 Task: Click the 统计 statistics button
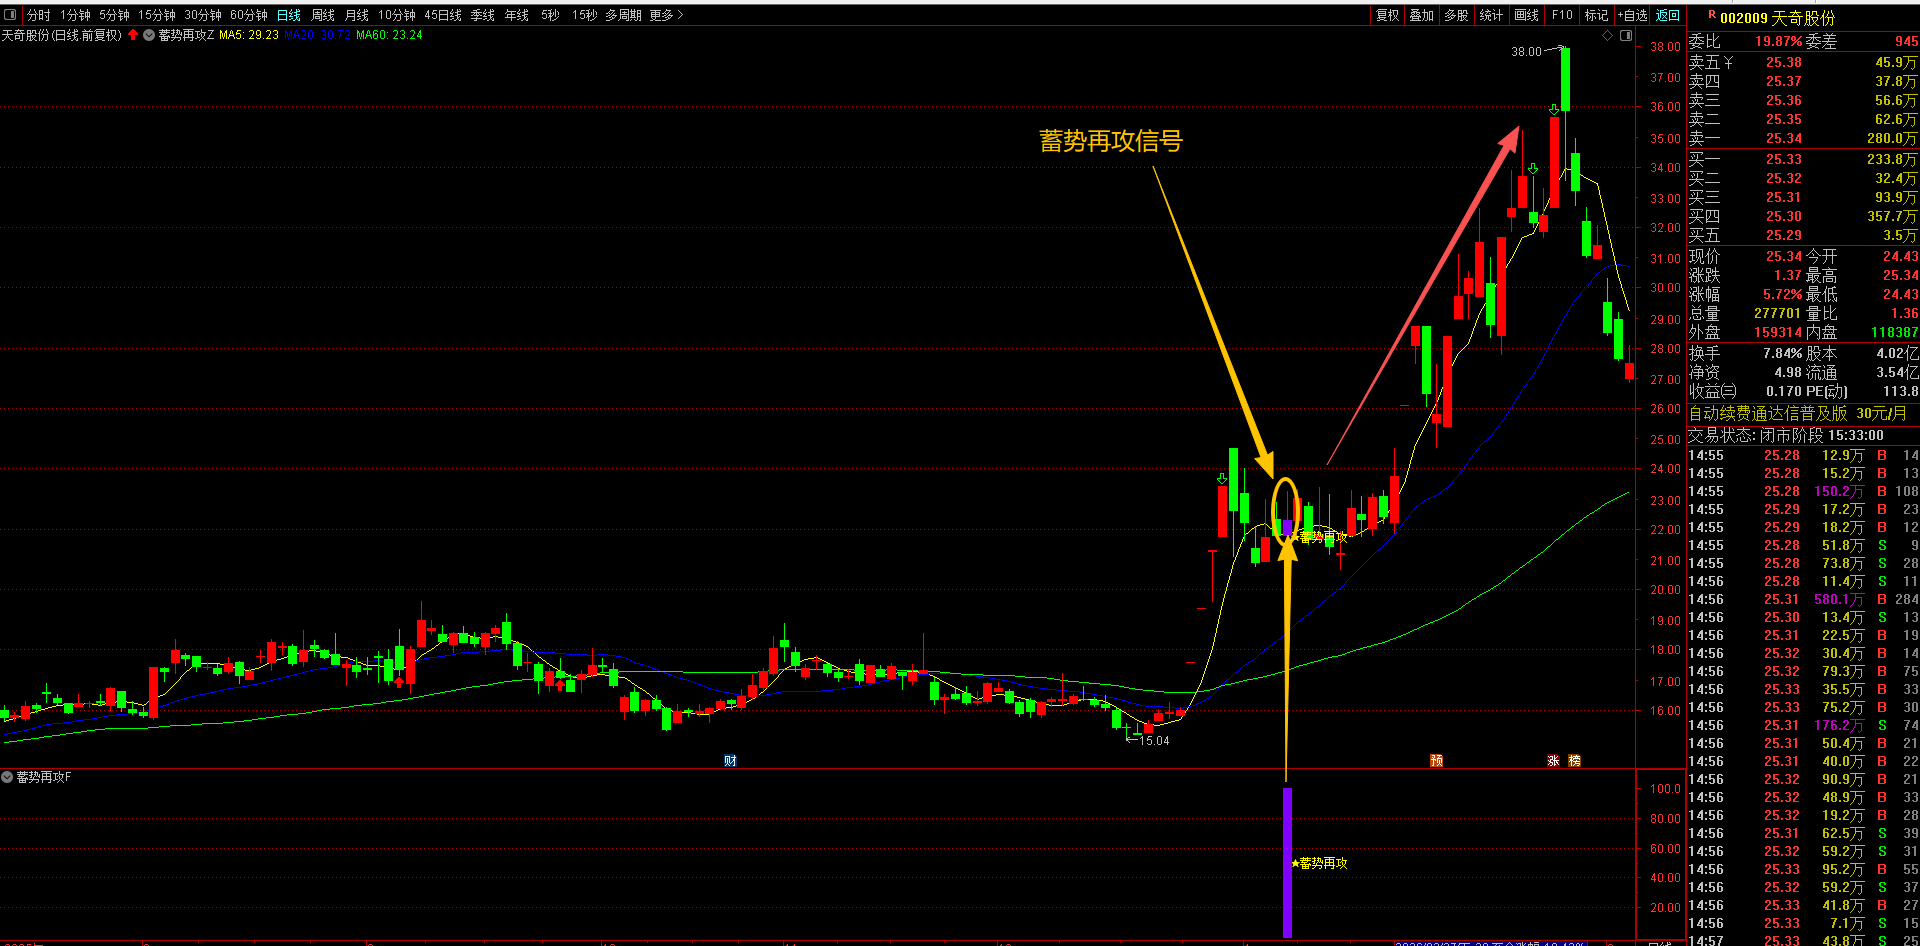click(x=1492, y=15)
